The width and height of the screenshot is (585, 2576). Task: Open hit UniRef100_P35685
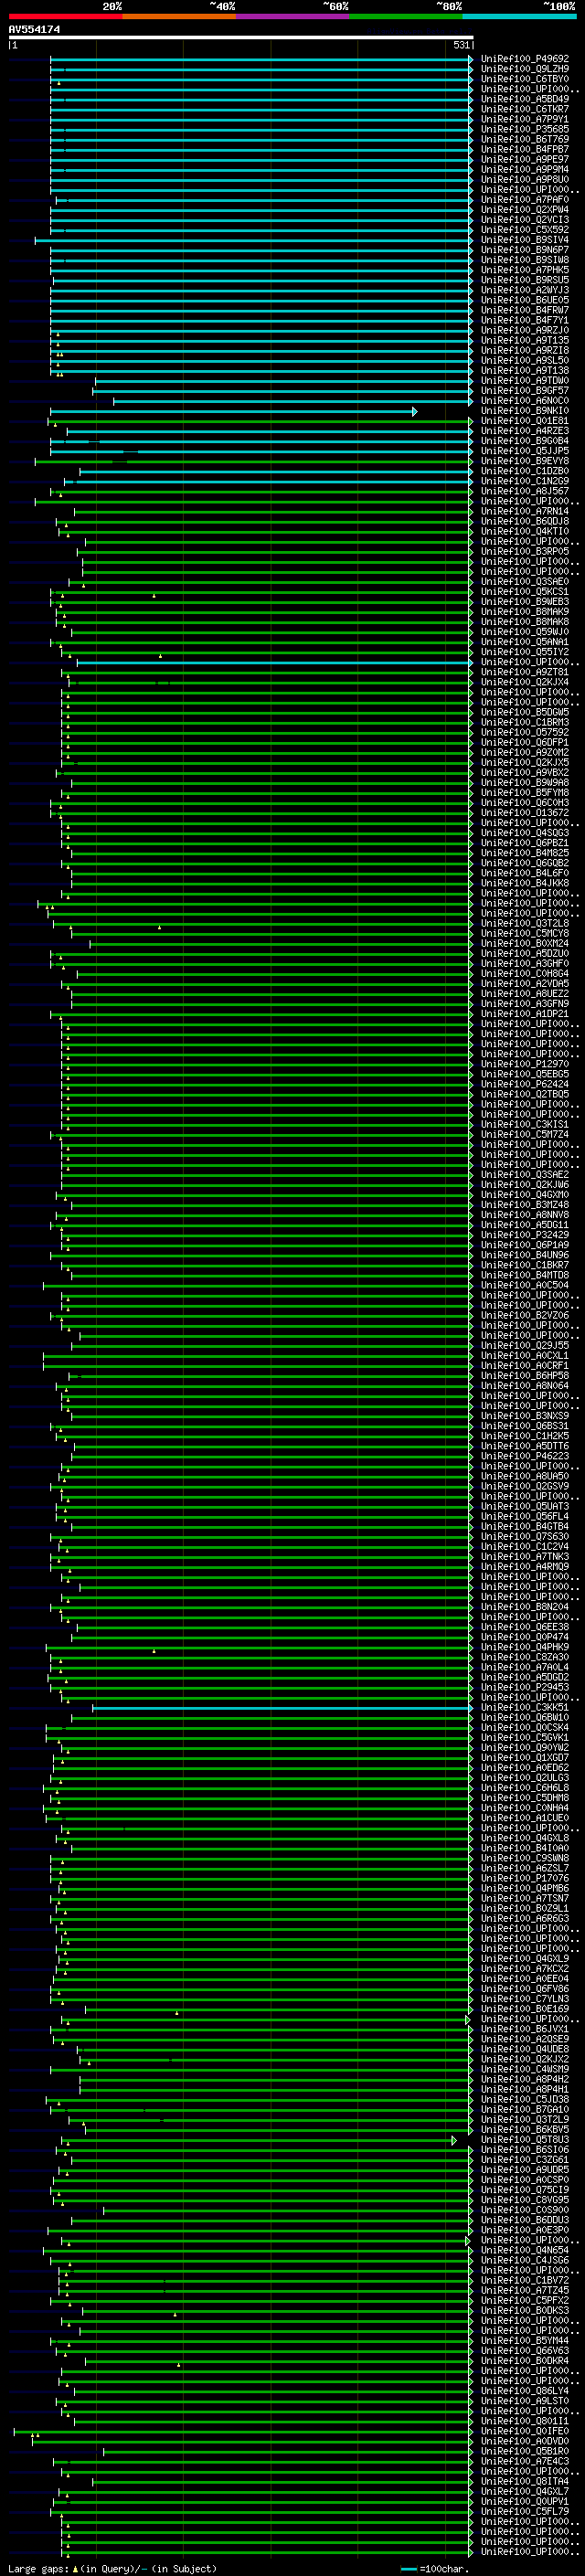click(525, 129)
